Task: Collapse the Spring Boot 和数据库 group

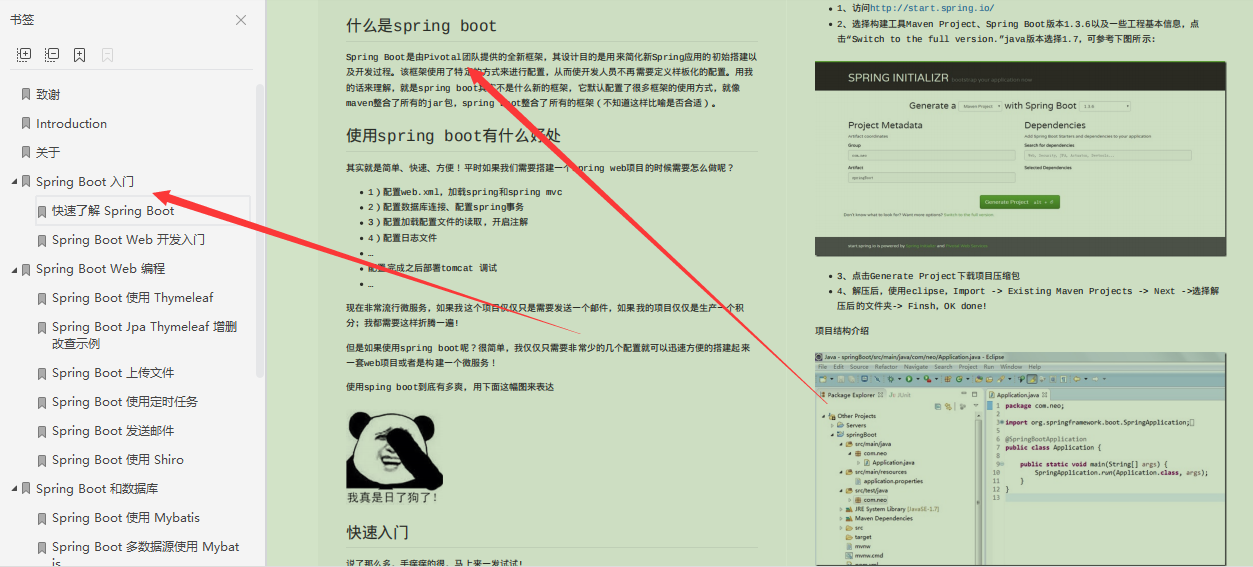Action: [14, 489]
